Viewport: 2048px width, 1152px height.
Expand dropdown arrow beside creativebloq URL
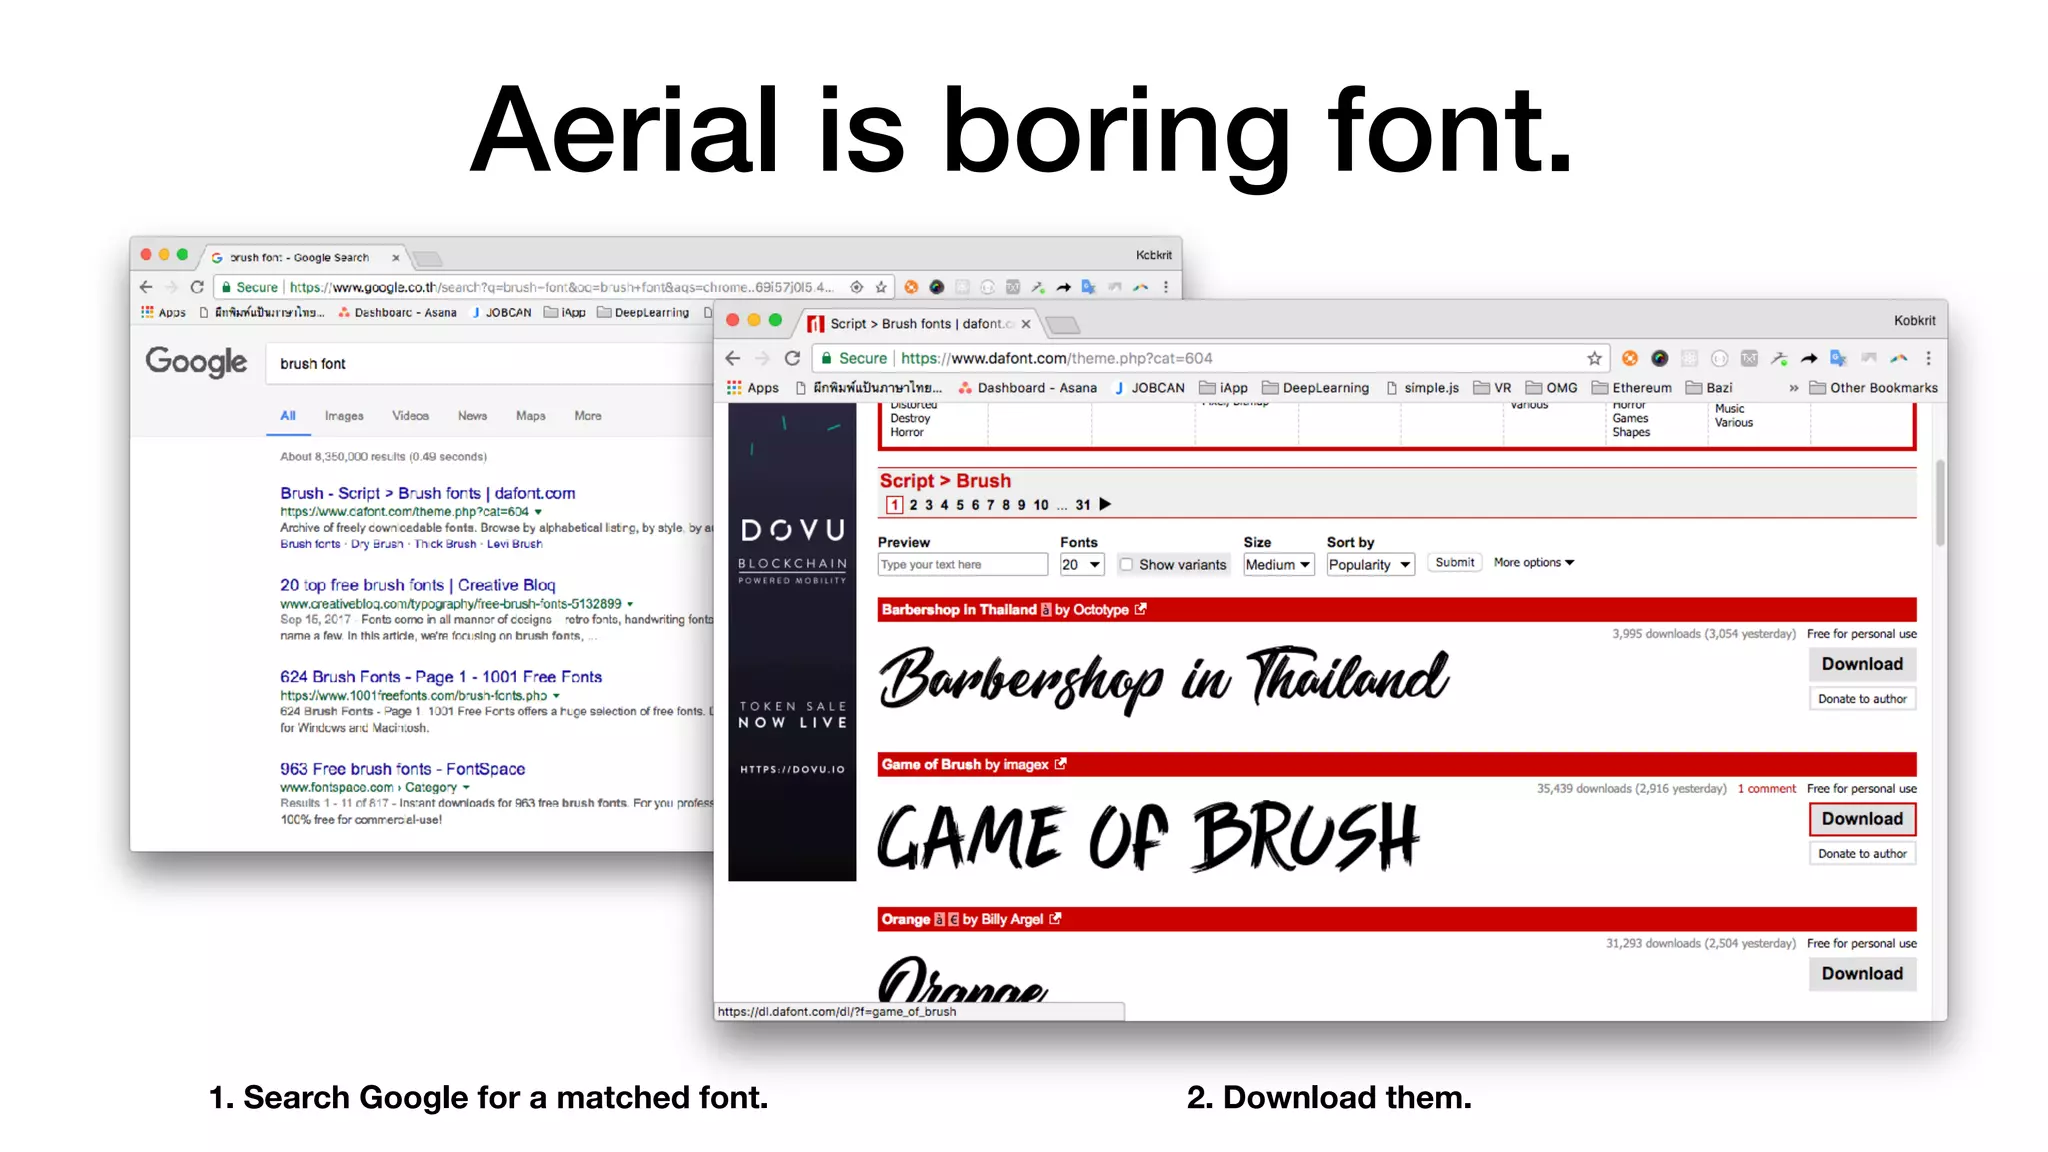click(630, 604)
